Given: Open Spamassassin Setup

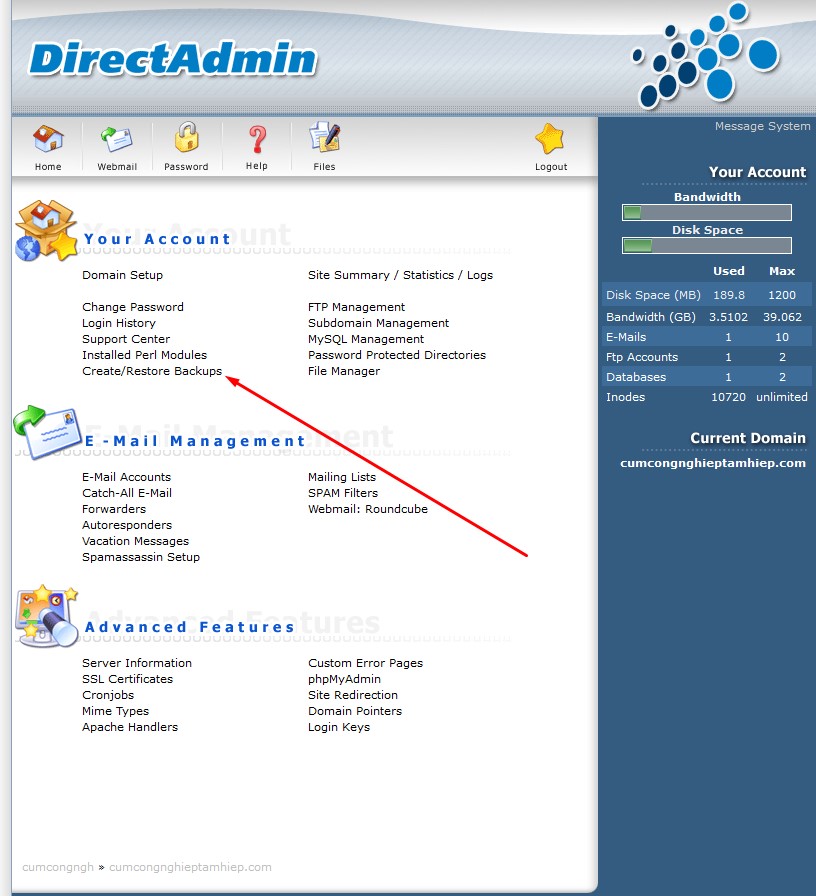Looking at the screenshot, I should click(140, 557).
